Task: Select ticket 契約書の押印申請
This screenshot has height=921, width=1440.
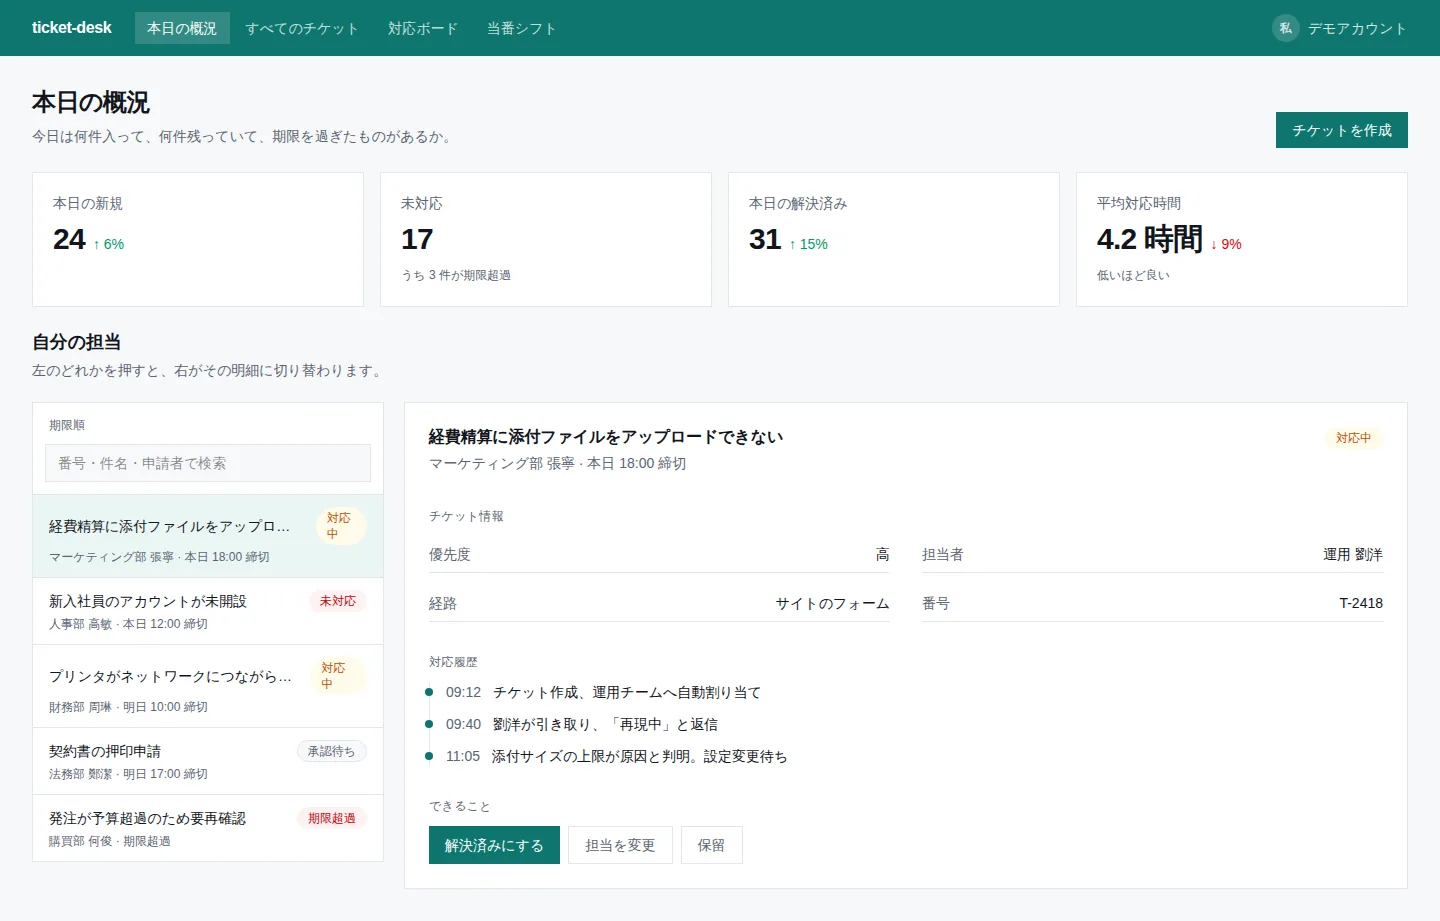Action: pos(208,761)
